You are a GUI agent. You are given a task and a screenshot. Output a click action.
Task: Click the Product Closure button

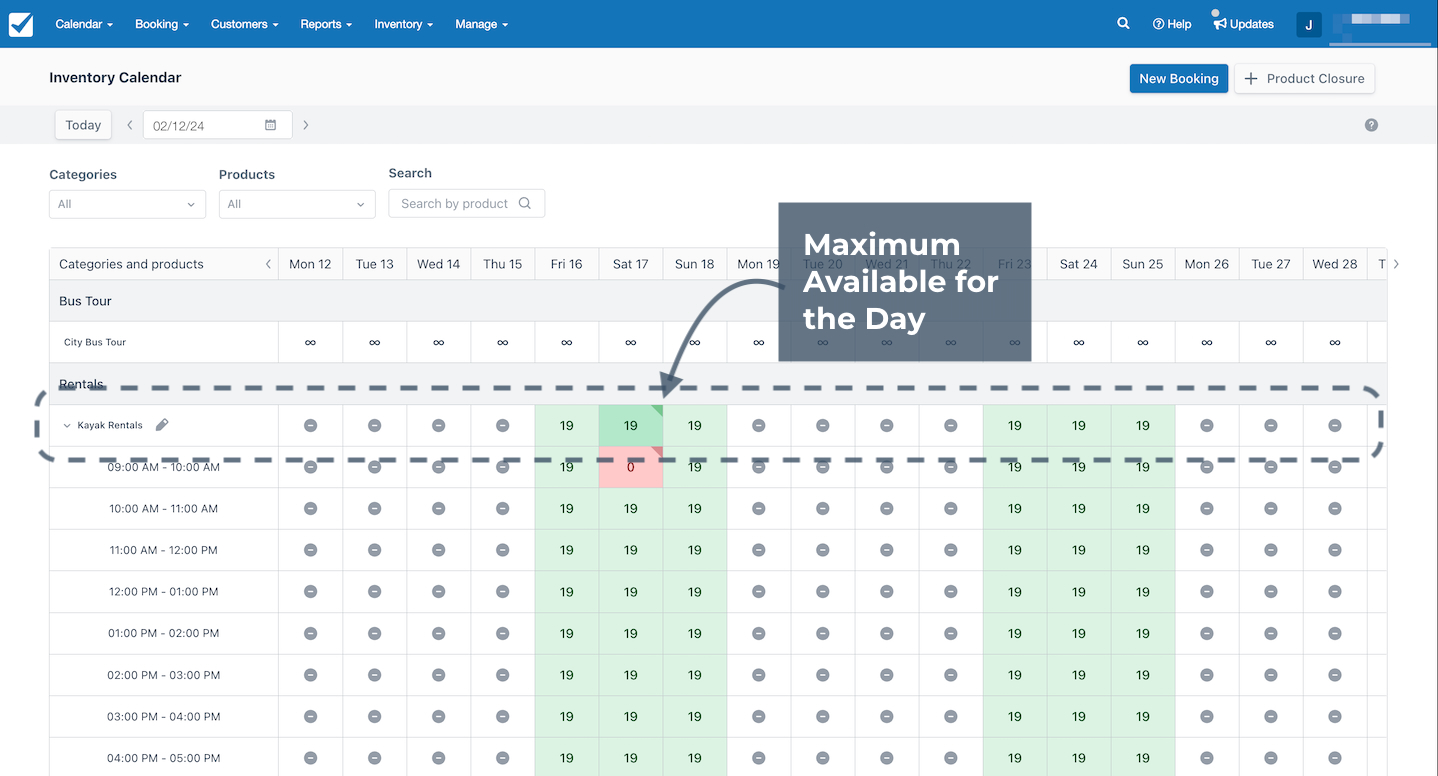[x=1305, y=78]
